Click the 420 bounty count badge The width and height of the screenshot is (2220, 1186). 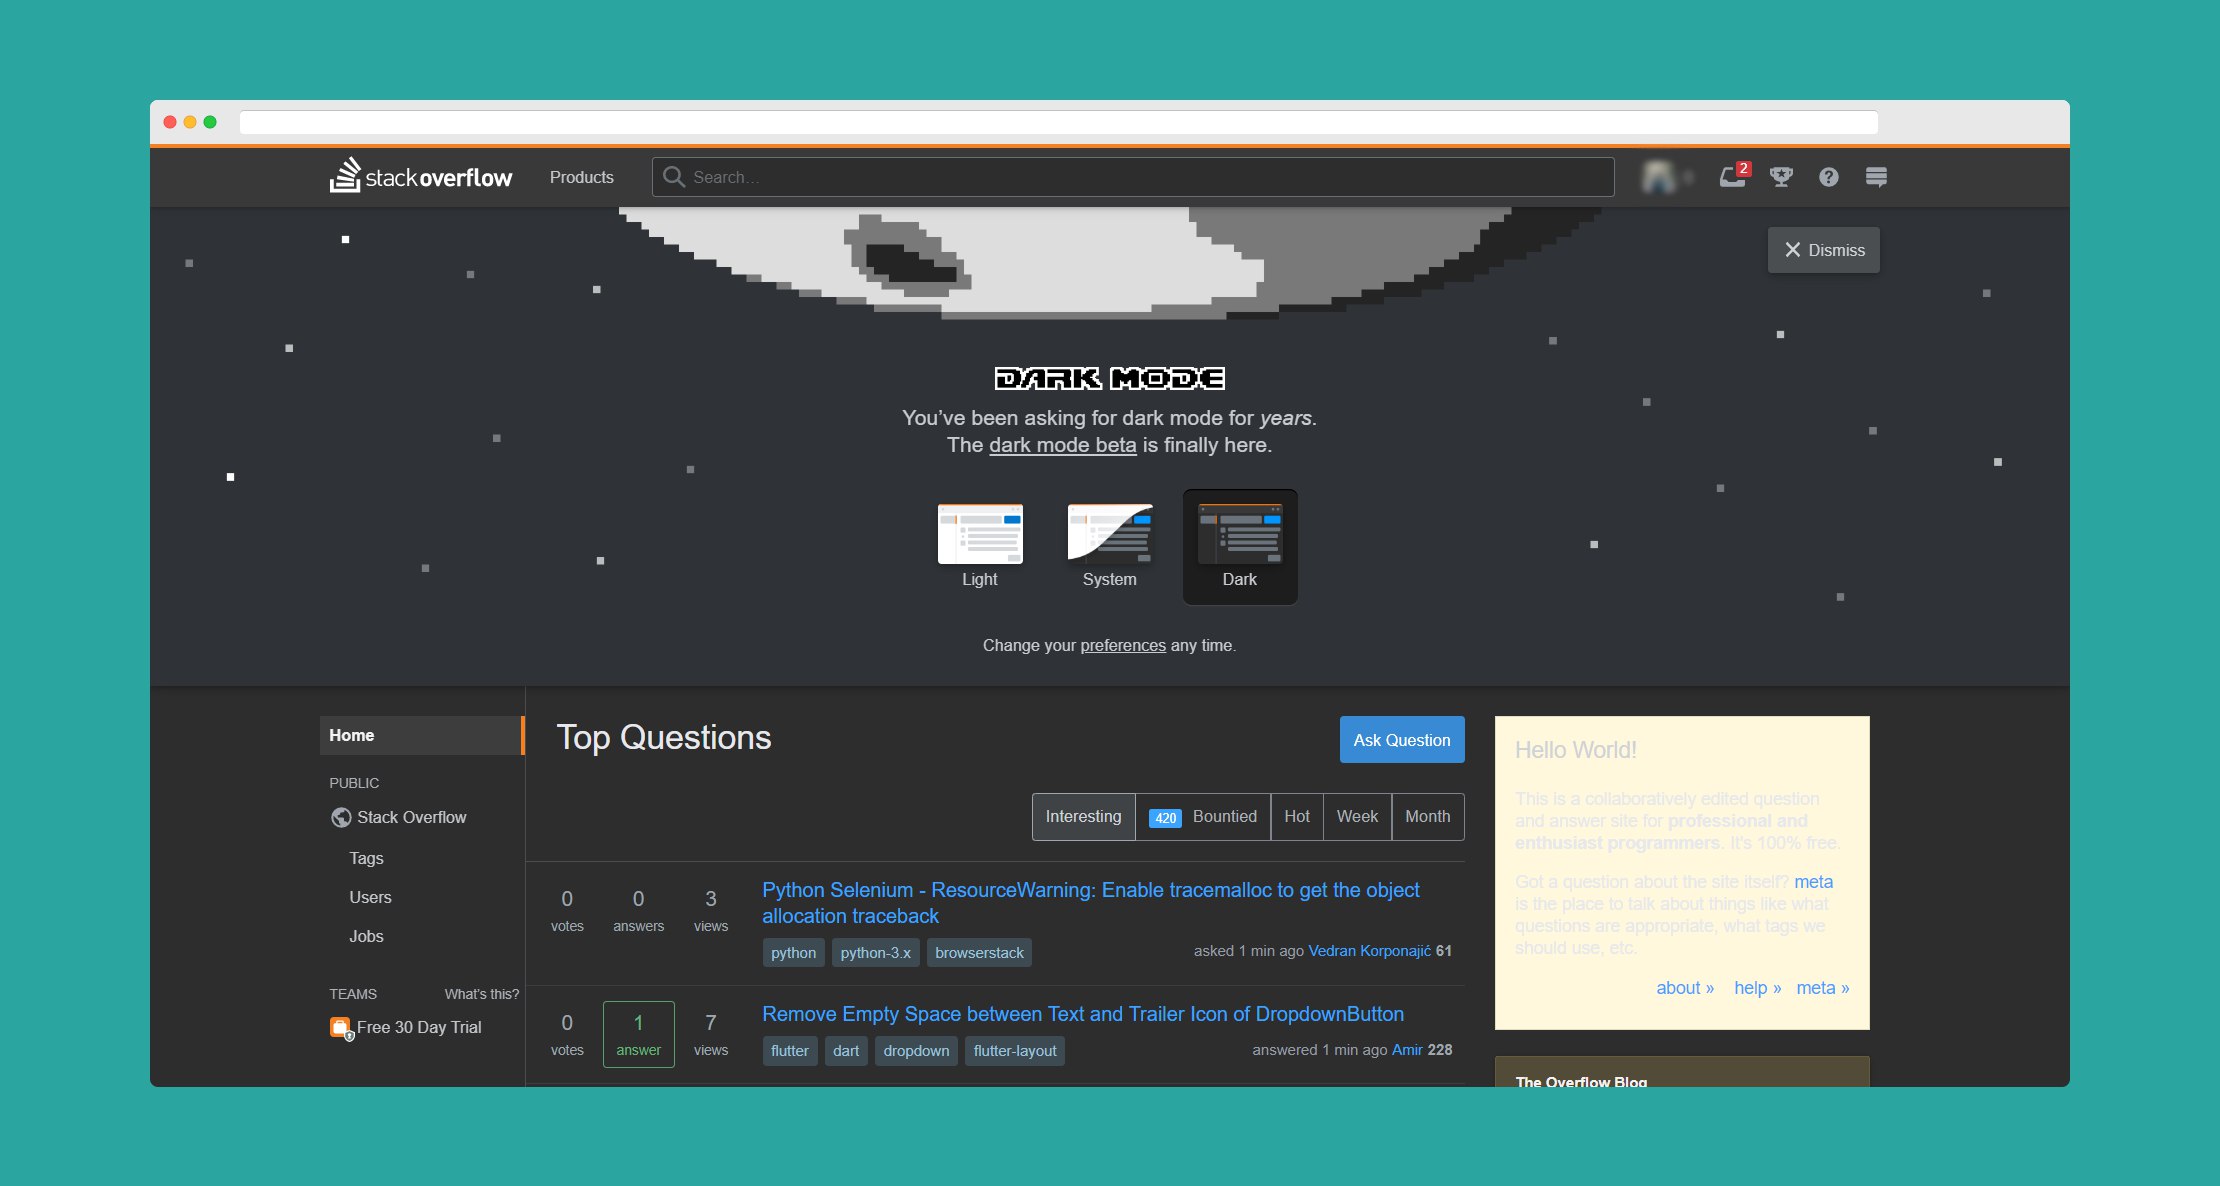[1165, 818]
